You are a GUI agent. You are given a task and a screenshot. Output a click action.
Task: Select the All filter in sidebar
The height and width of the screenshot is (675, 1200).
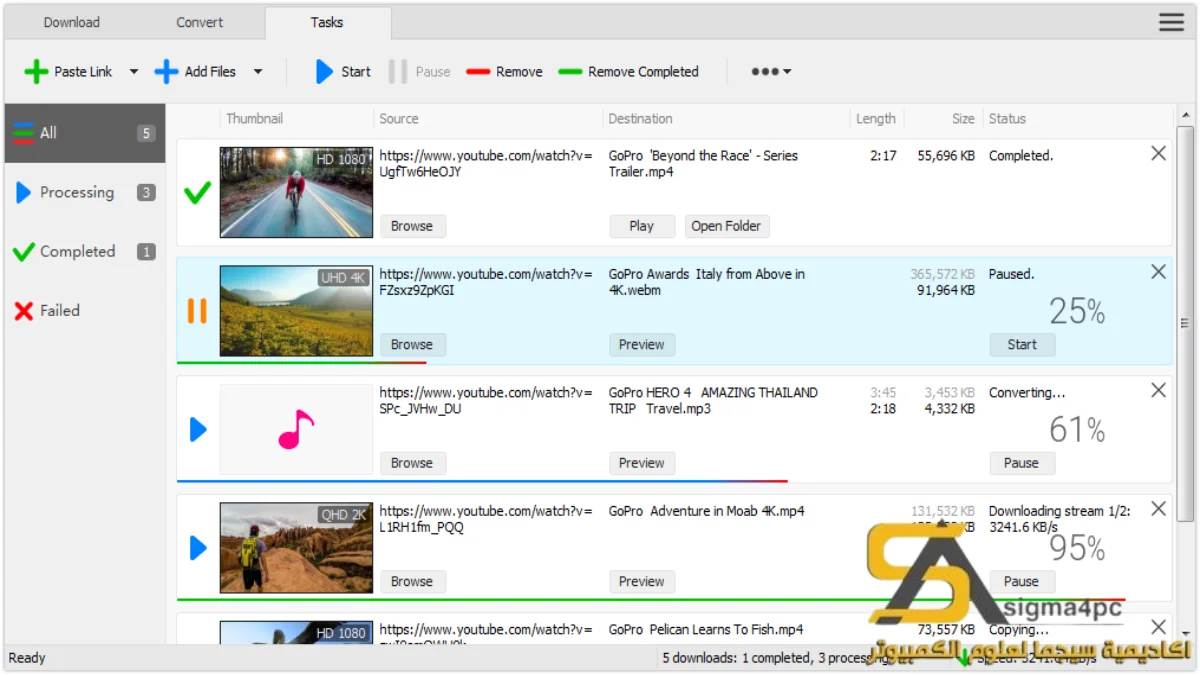(85, 133)
